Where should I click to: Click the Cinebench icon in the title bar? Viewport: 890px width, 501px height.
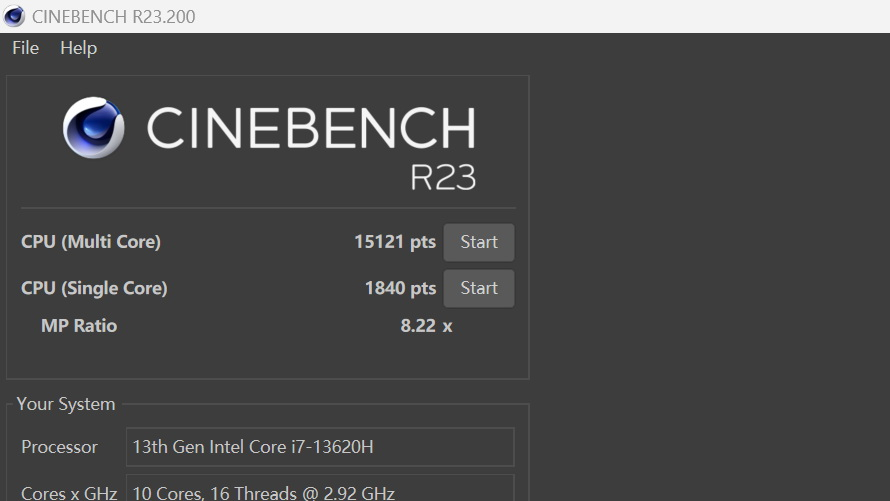(x=14, y=16)
